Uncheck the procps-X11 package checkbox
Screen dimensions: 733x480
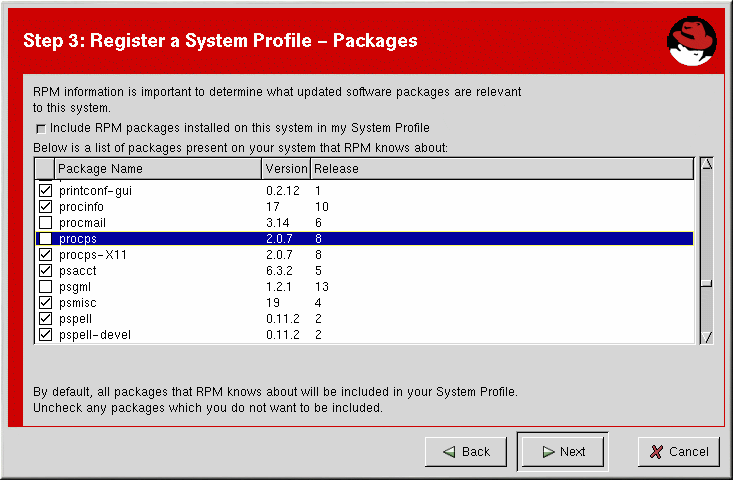(x=45, y=254)
